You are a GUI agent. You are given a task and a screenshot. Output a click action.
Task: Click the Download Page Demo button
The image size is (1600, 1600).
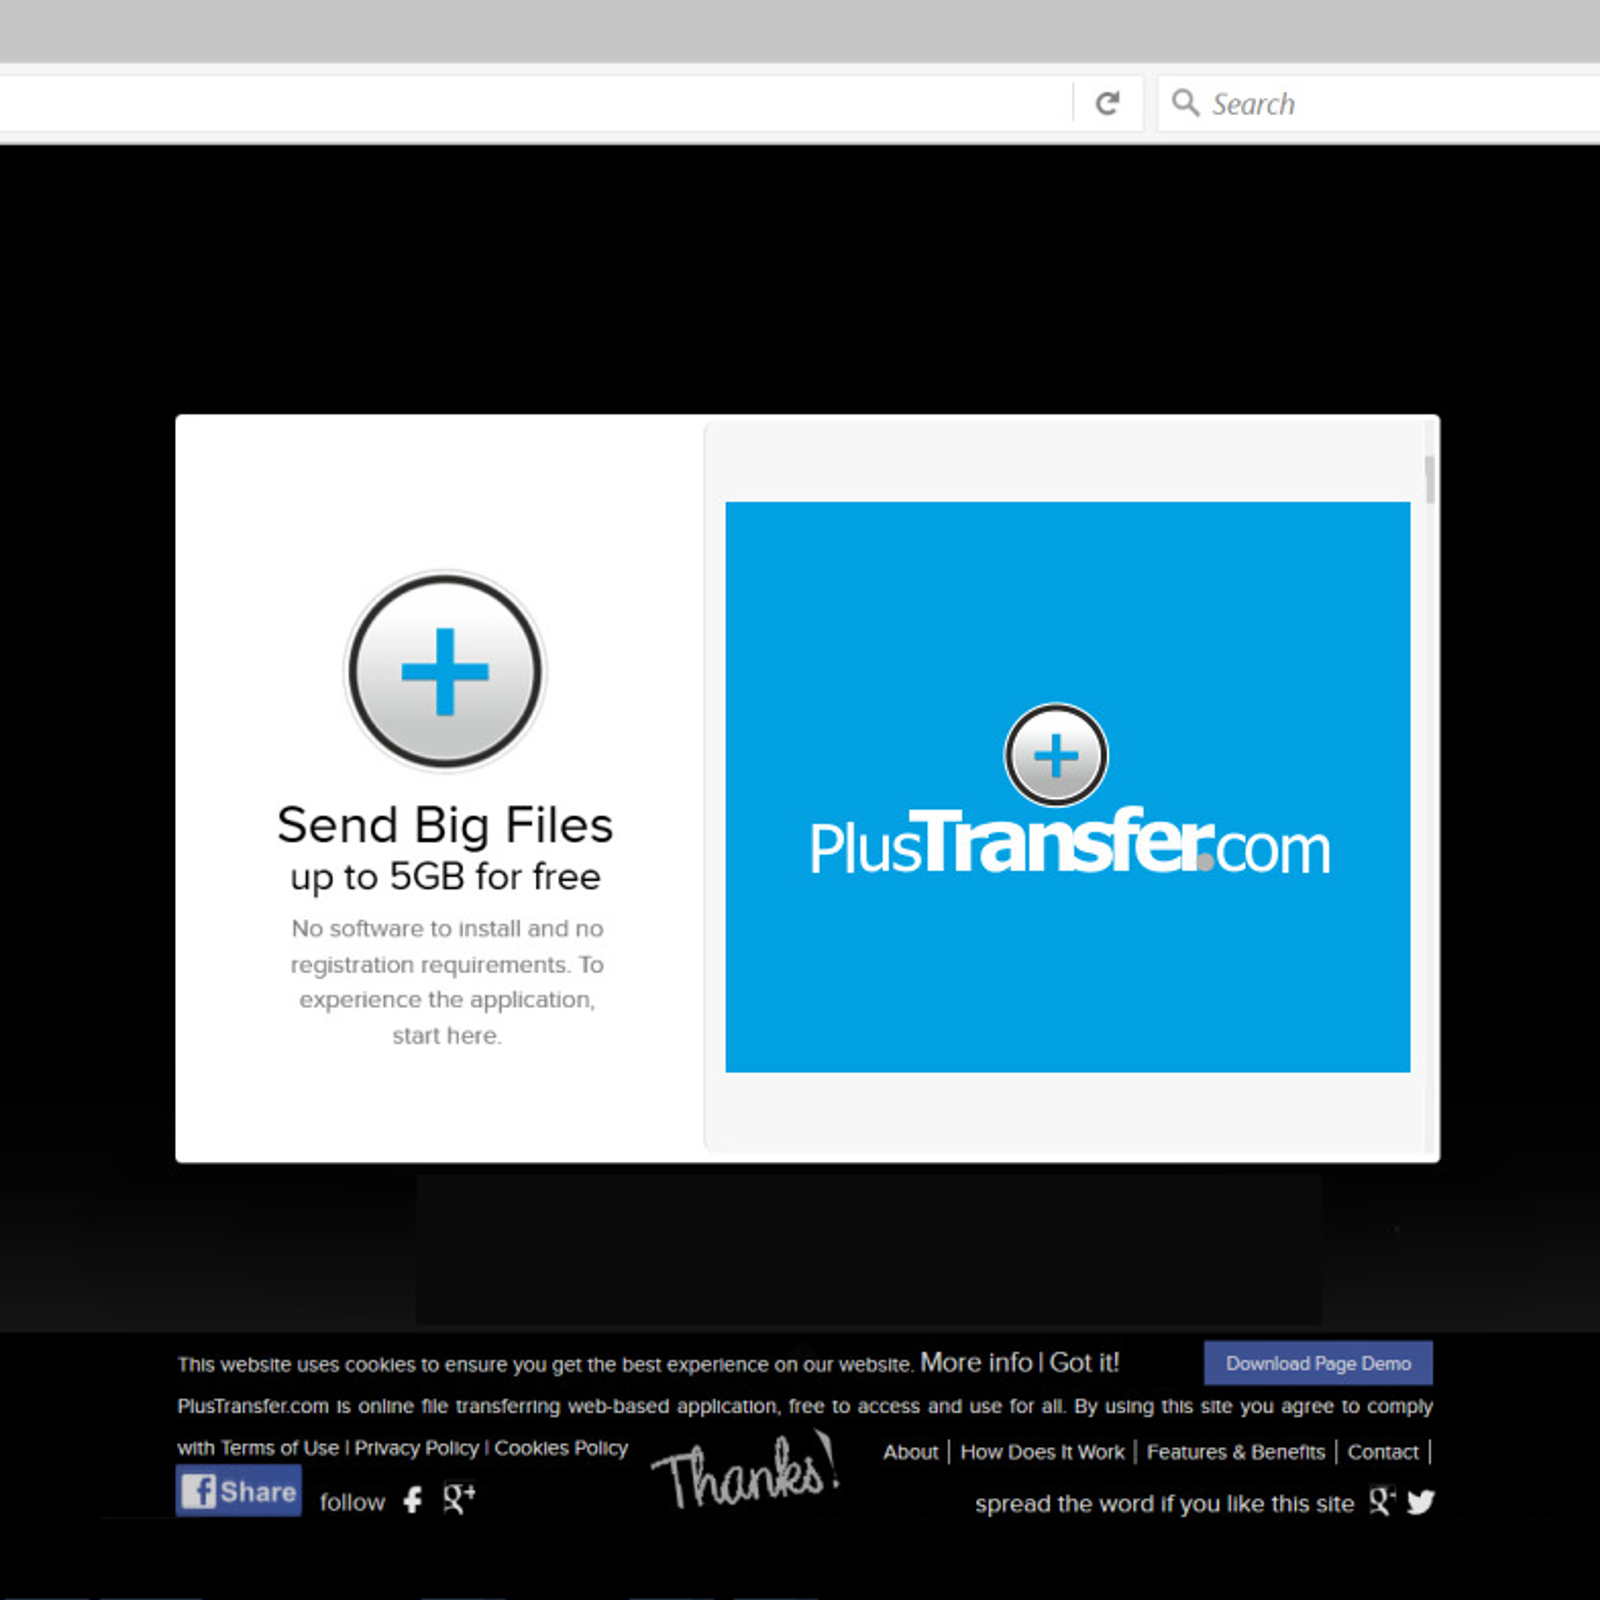point(1318,1363)
